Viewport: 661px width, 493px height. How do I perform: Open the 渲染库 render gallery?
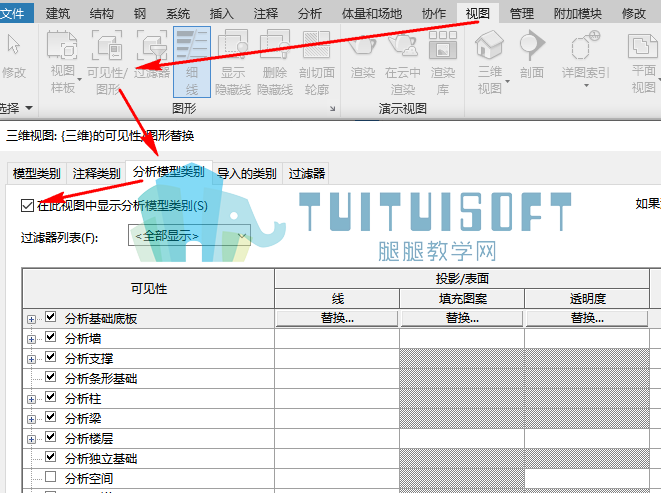(x=443, y=62)
